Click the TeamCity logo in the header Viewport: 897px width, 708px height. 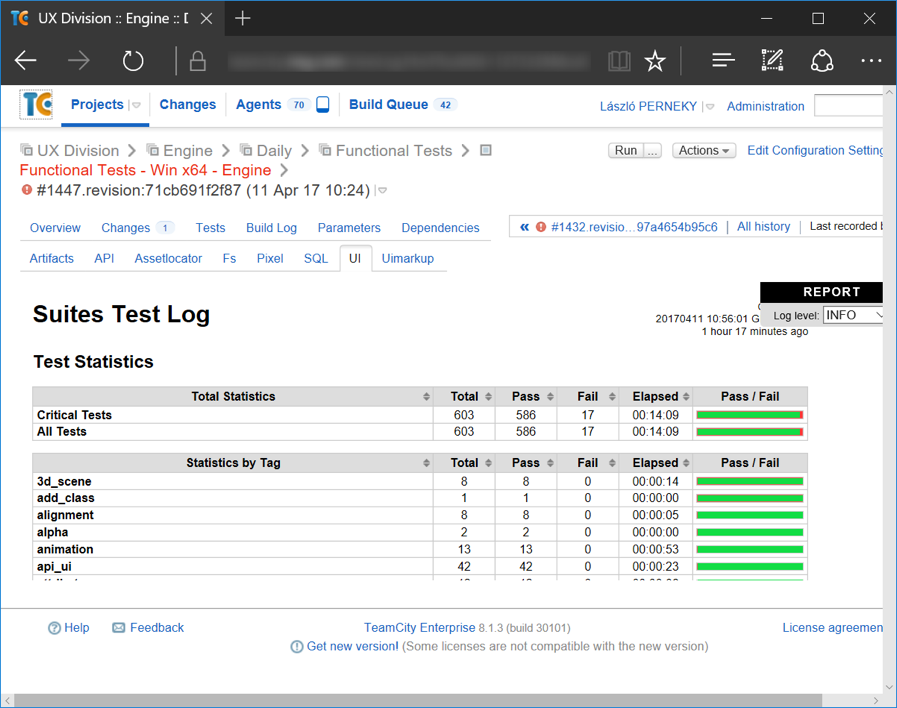click(36, 104)
